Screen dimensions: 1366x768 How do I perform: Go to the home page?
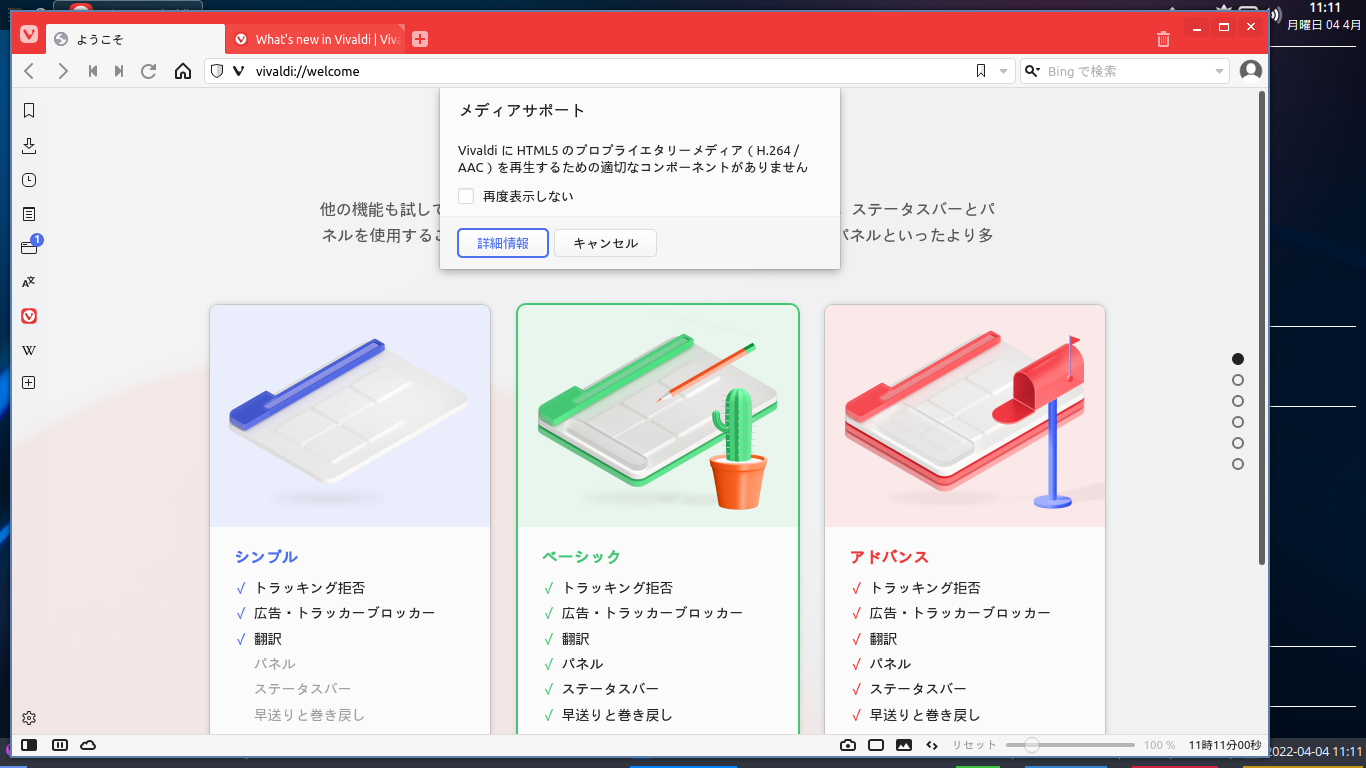pyautogui.click(x=183, y=71)
